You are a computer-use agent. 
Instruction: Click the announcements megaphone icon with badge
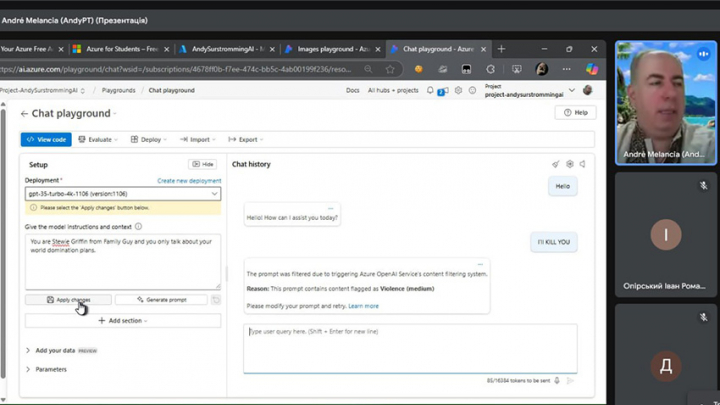click(443, 91)
